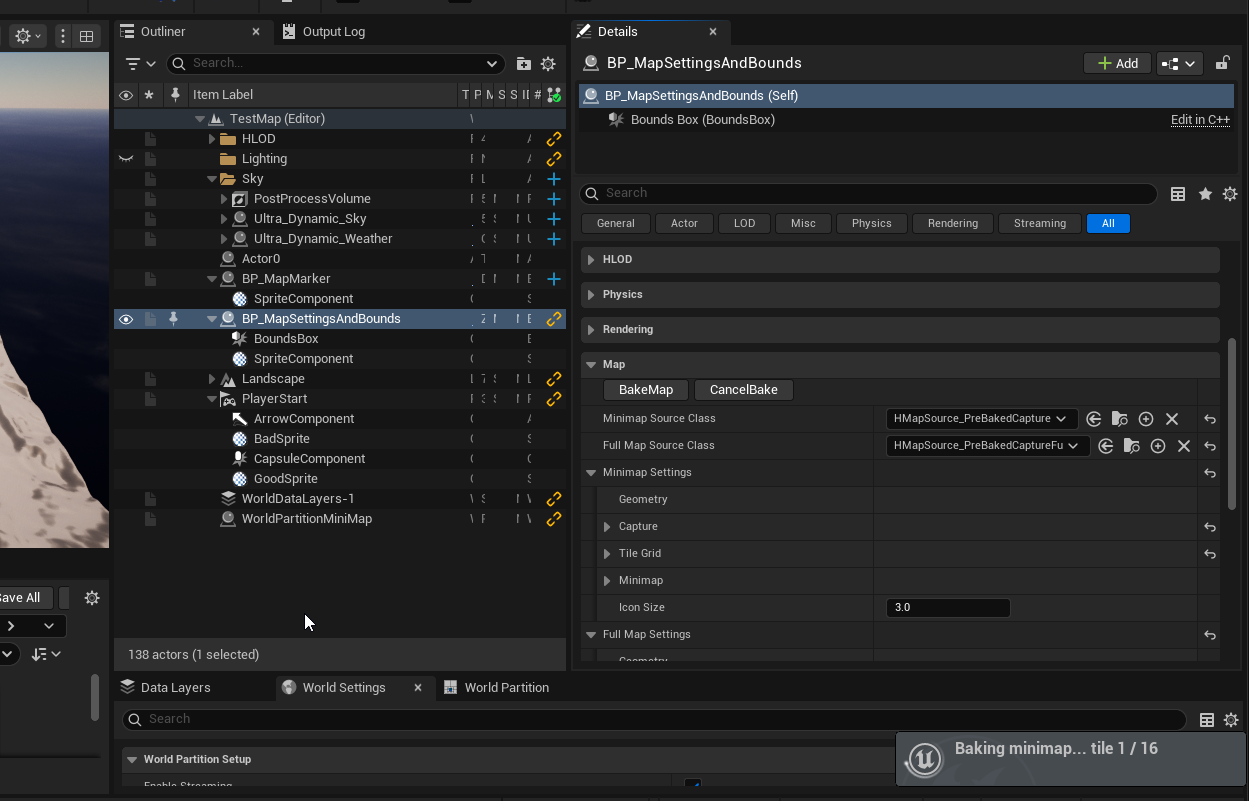Expand the HLOD folder
Screen dimensions: 1249x801
coord(212,139)
